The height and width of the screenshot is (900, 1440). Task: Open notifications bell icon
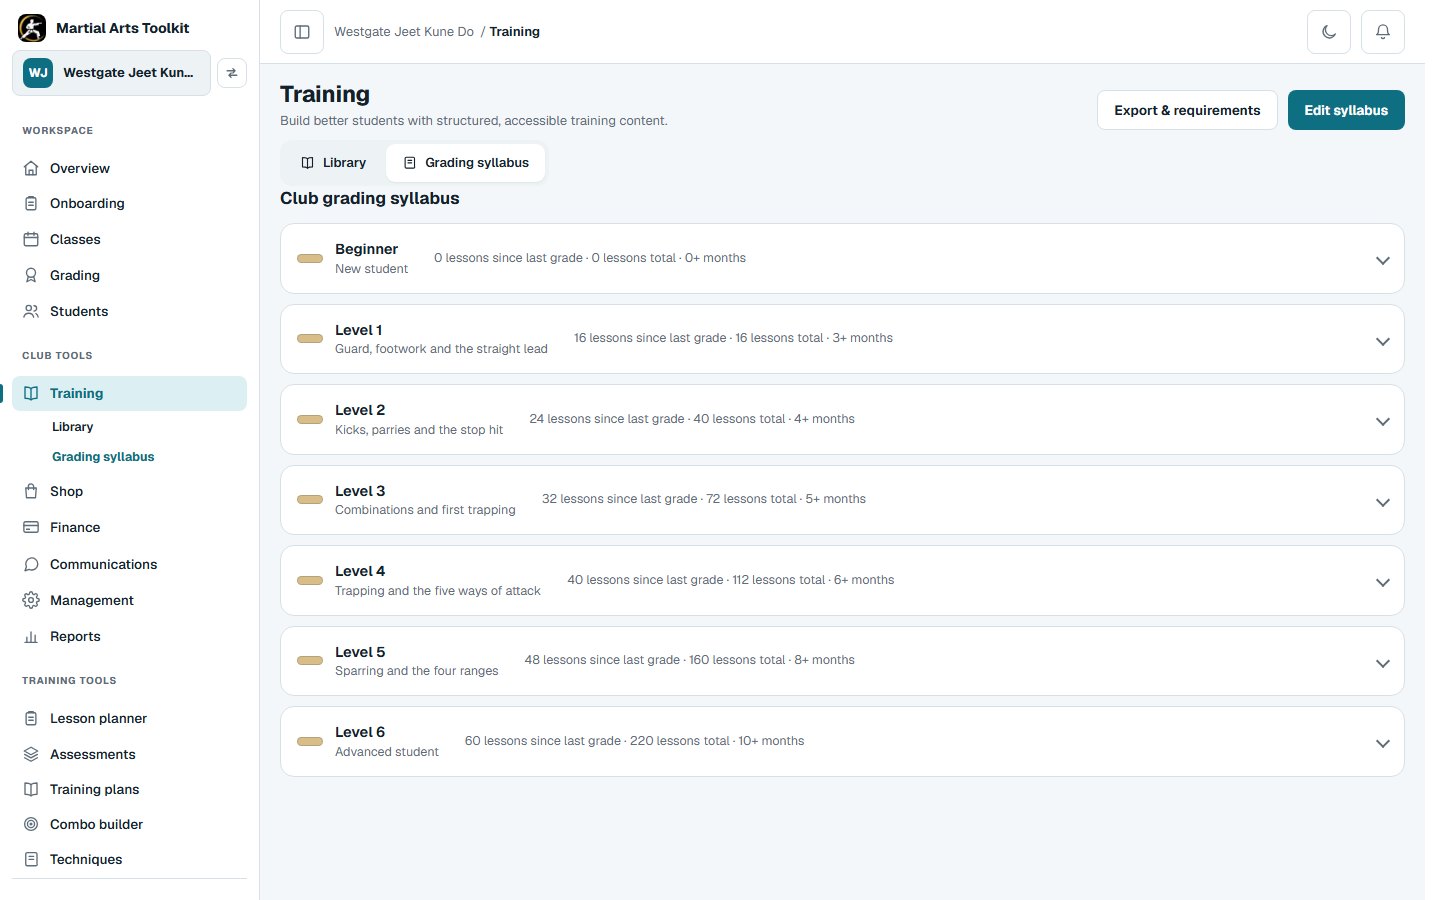pos(1383,32)
